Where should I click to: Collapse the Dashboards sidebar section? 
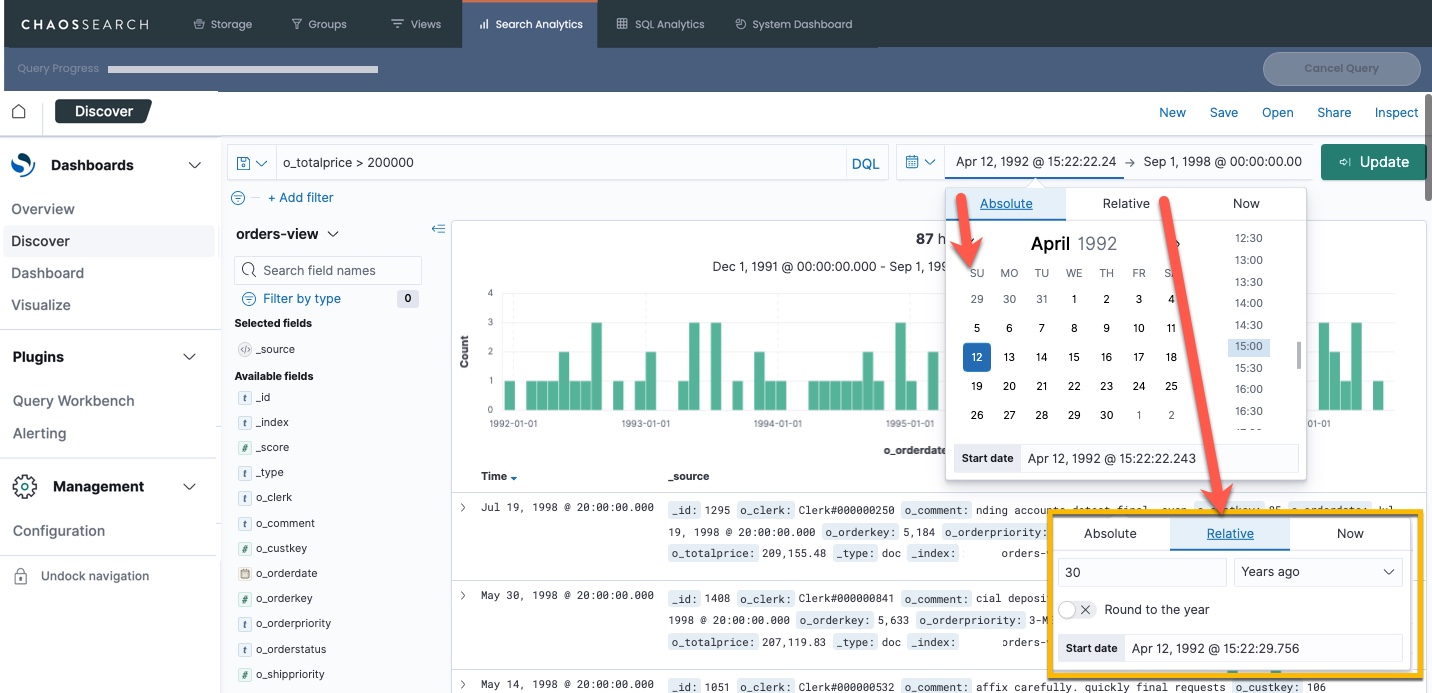(195, 166)
